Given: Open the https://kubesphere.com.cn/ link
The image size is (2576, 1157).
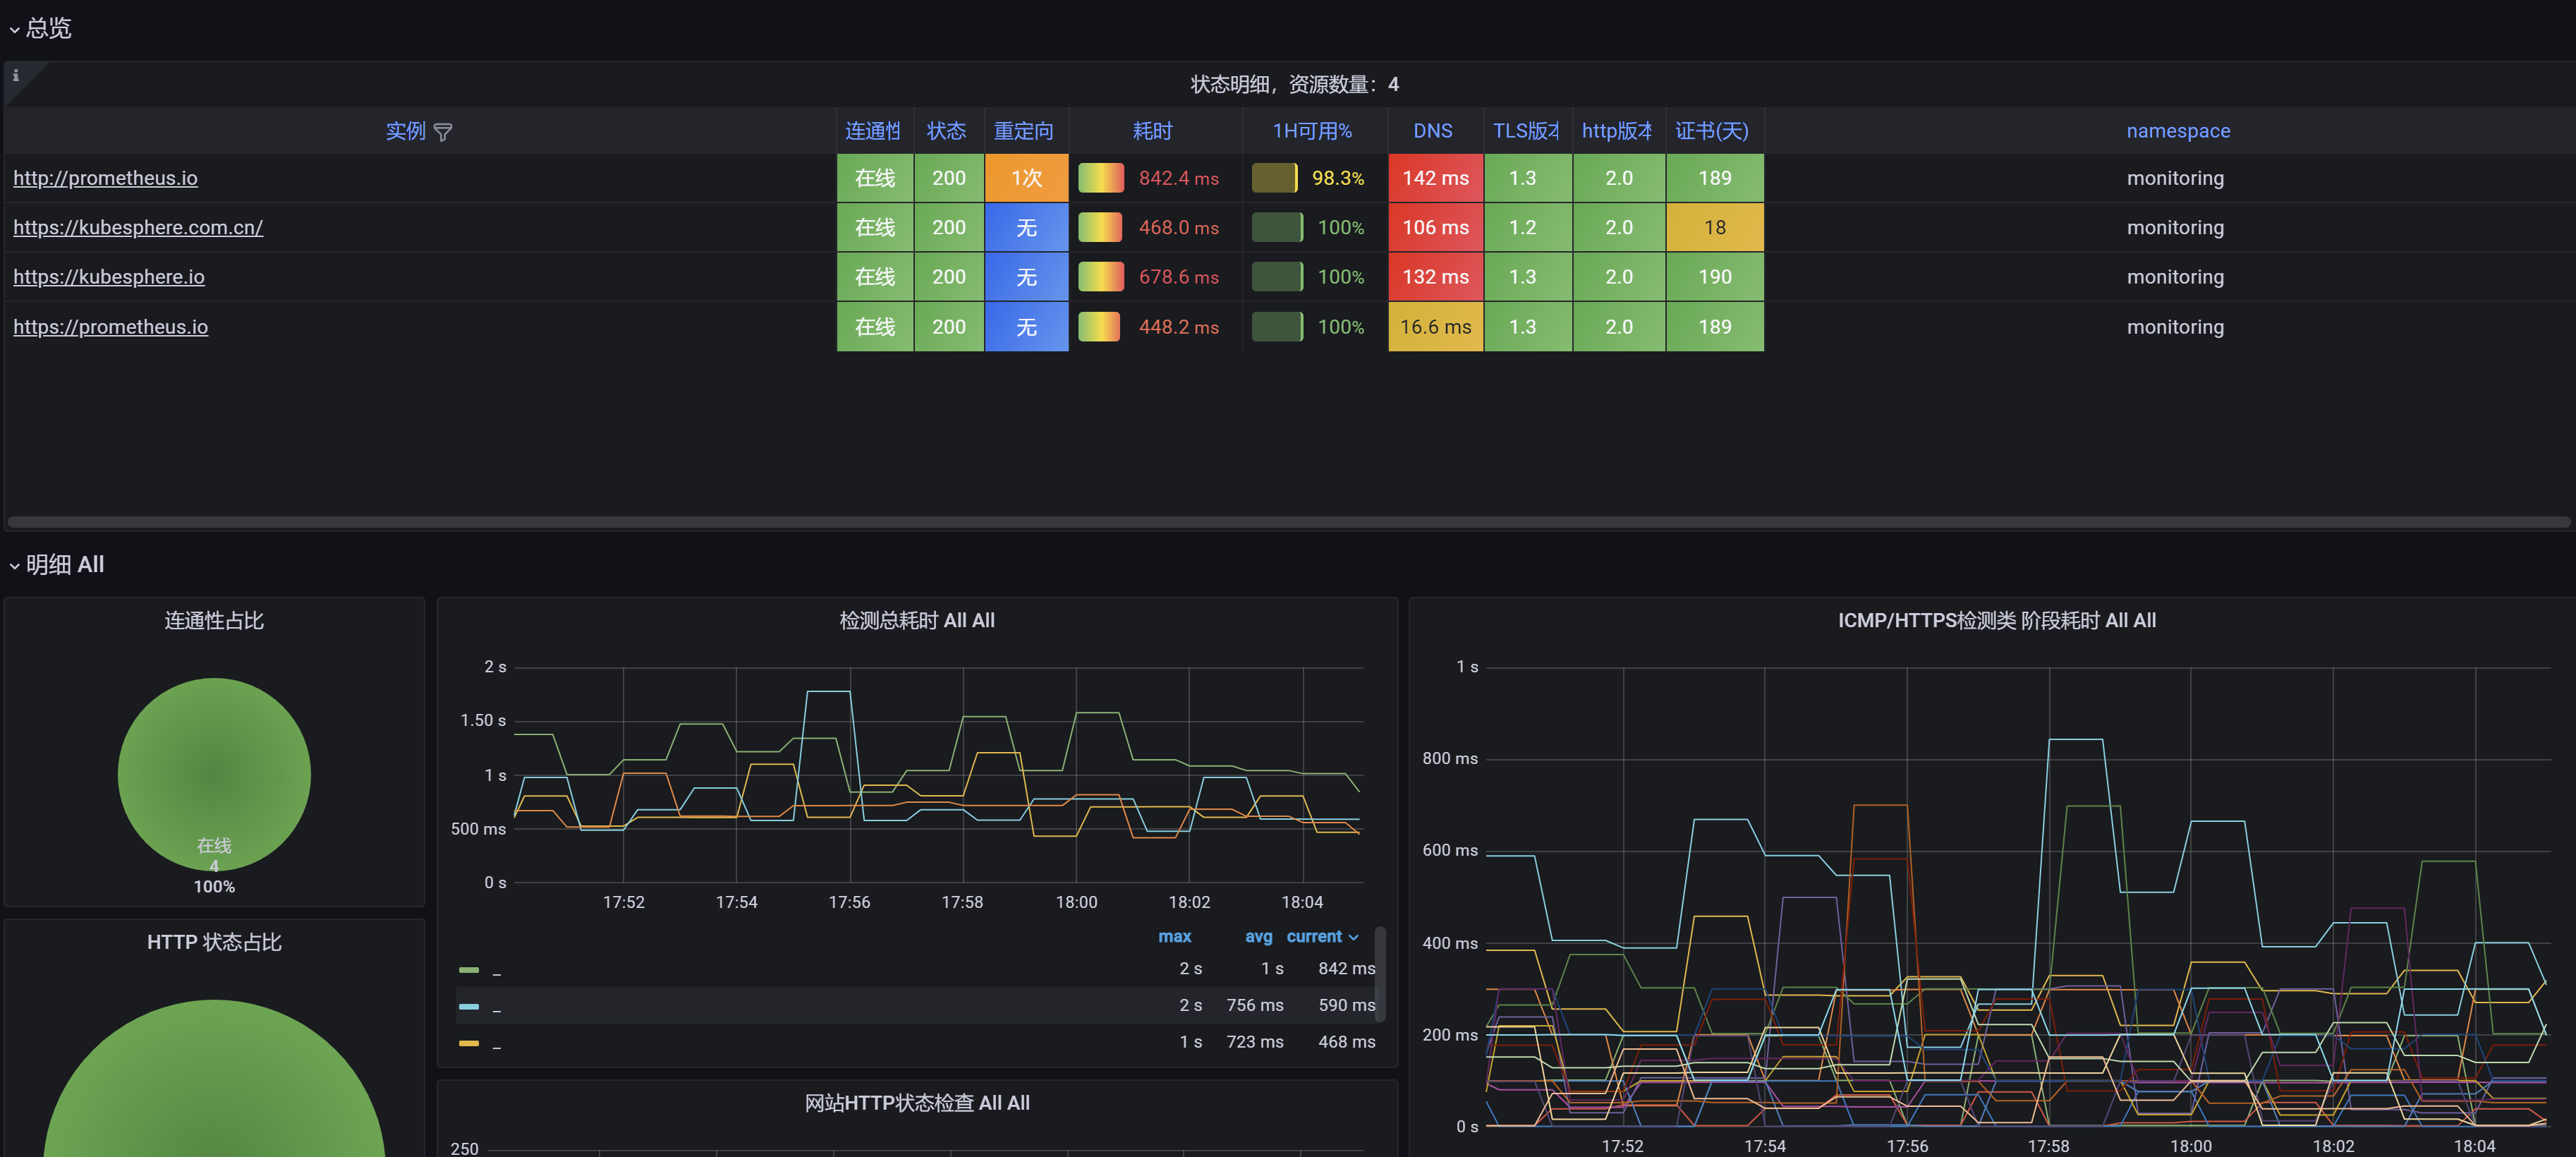Looking at the screenshot, I should [138, 227].
